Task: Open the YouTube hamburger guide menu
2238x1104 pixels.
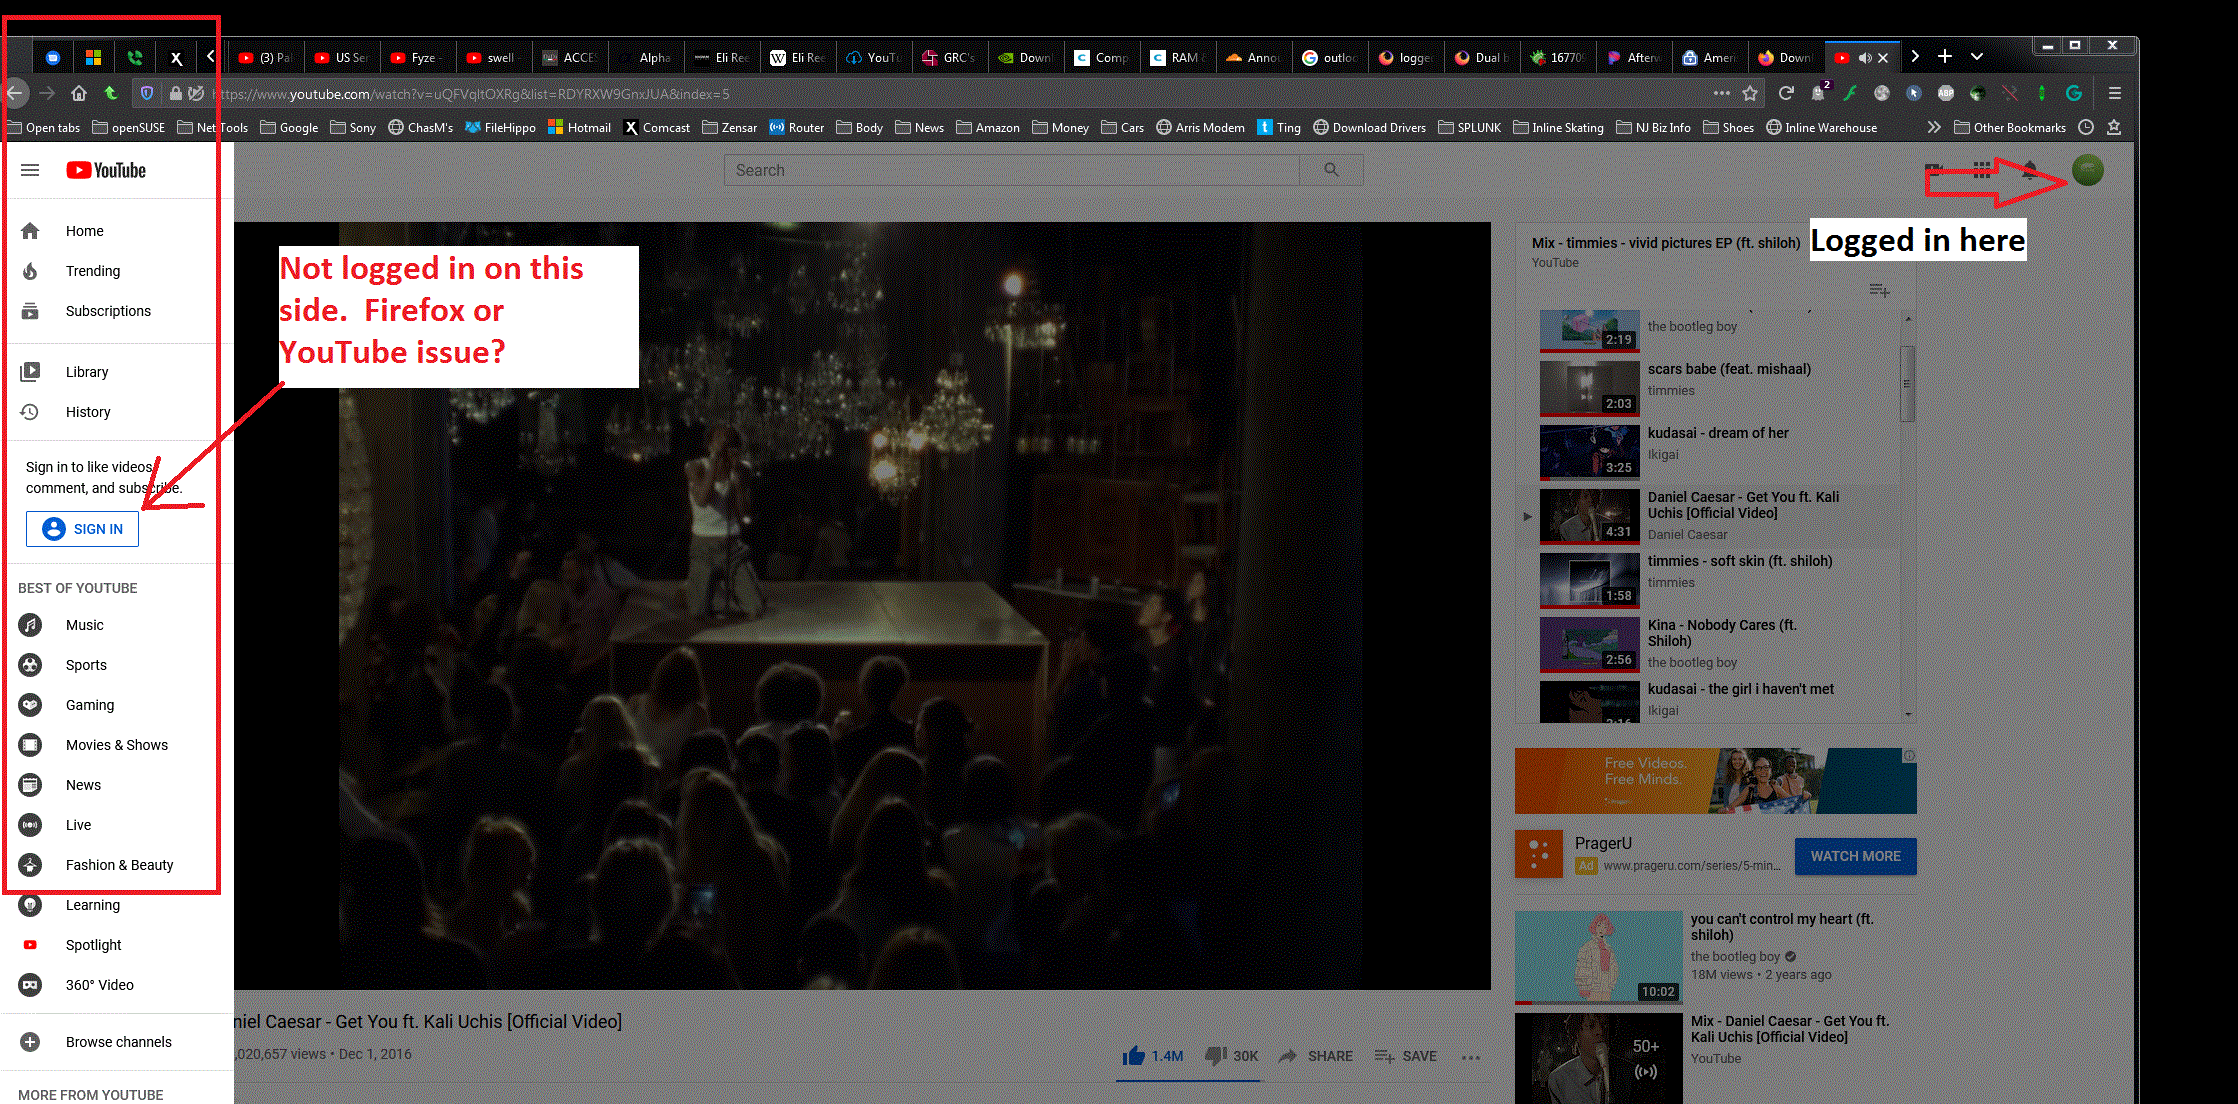Action: (30, 170)
